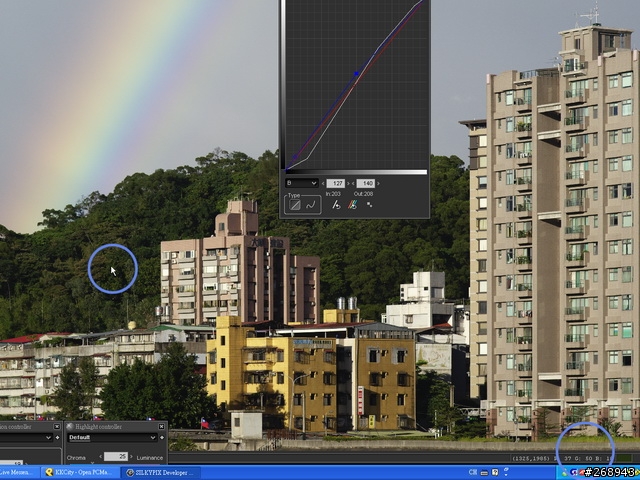Image resolution: width=640 pixels, height=480 pixels.
Task: Click the preset add icon beside Default
Action: 162,438
